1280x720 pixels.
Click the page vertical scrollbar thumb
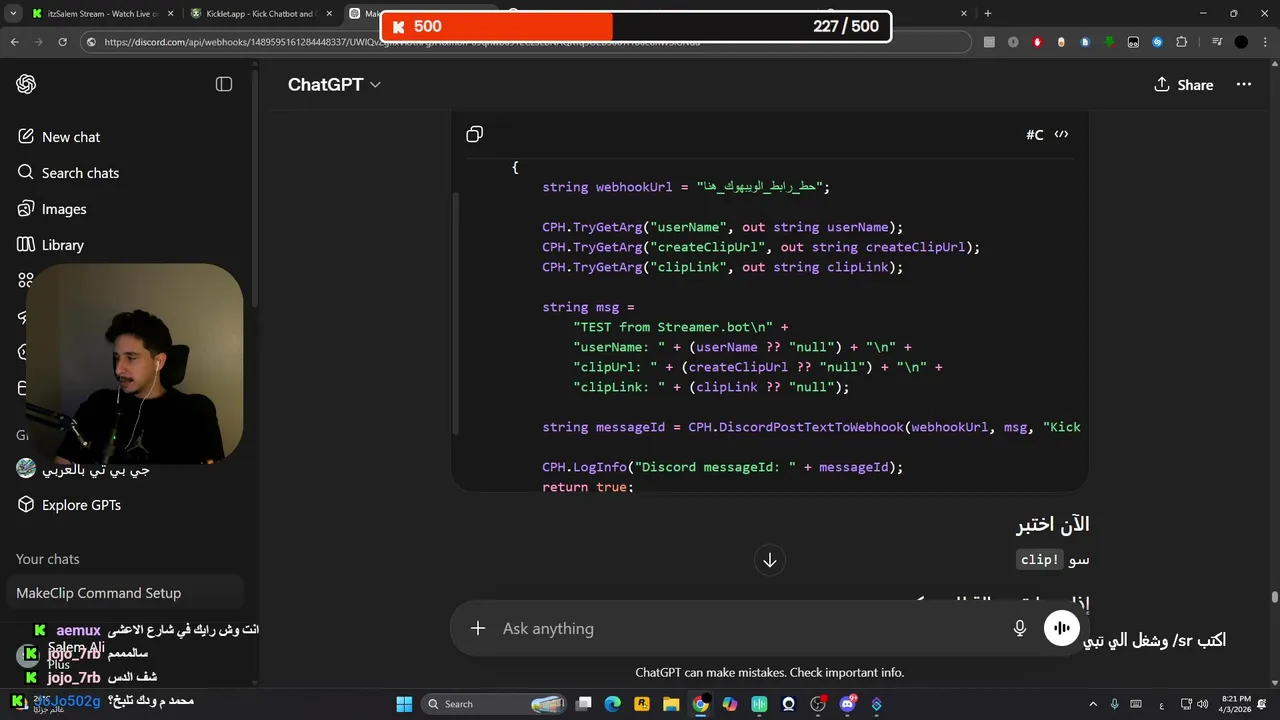pyautogui.click(x=1274, y=597)
